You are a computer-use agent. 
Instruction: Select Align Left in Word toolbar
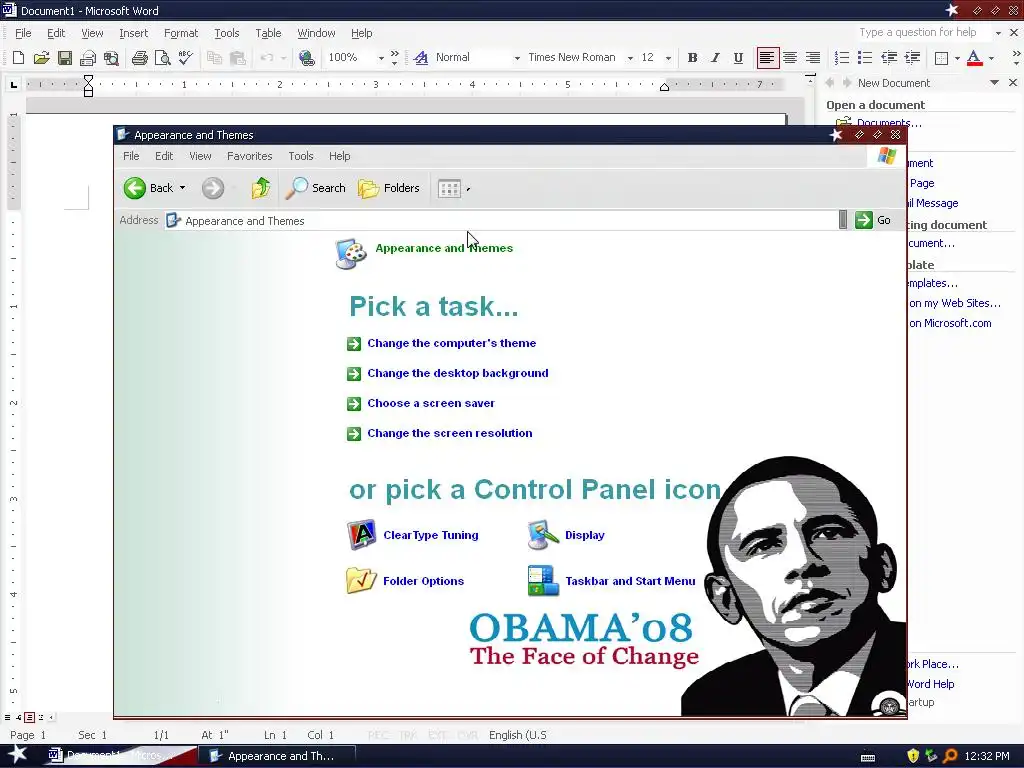767,58
